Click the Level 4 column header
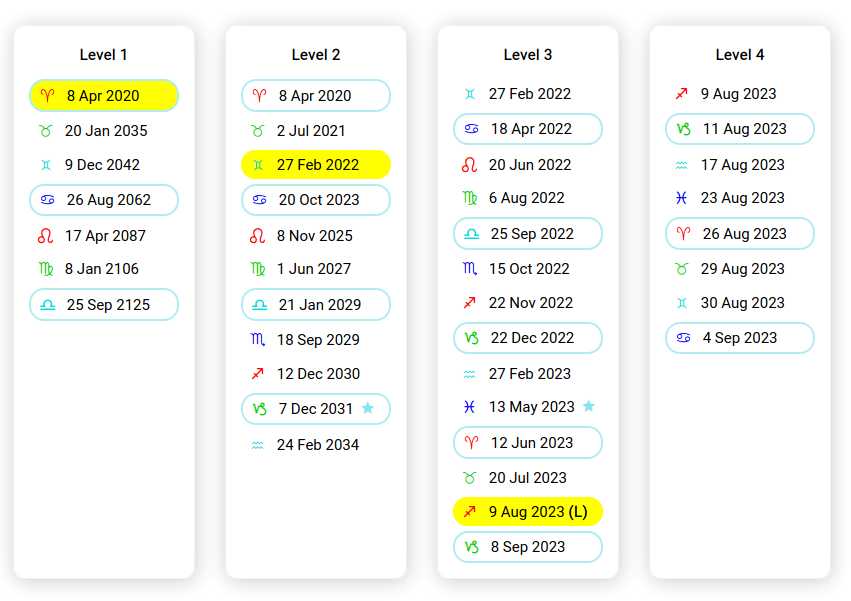851x601 pixels. tap(740, 55)
